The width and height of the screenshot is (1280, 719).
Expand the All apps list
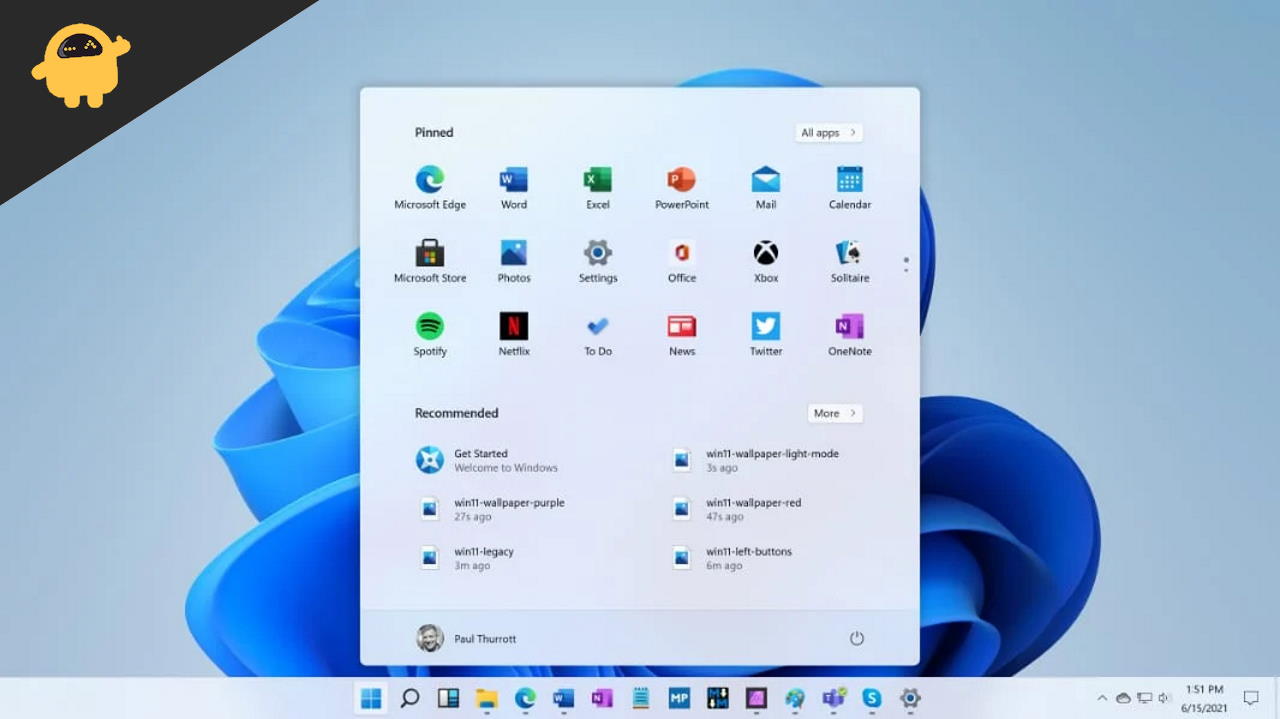coord(829,132)
